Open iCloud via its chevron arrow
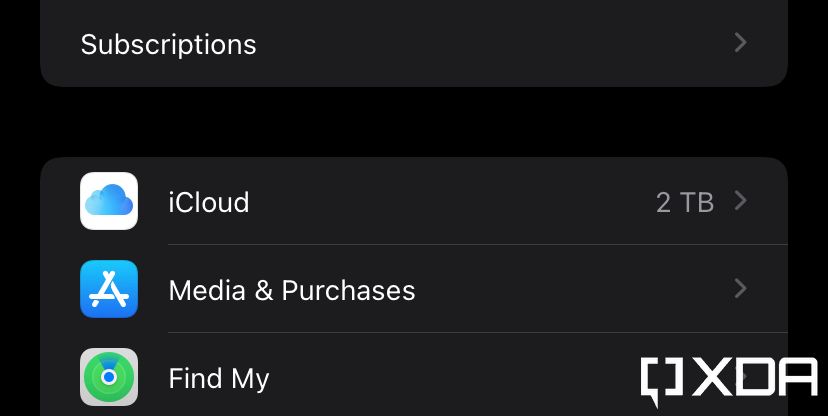 (740, 201)
